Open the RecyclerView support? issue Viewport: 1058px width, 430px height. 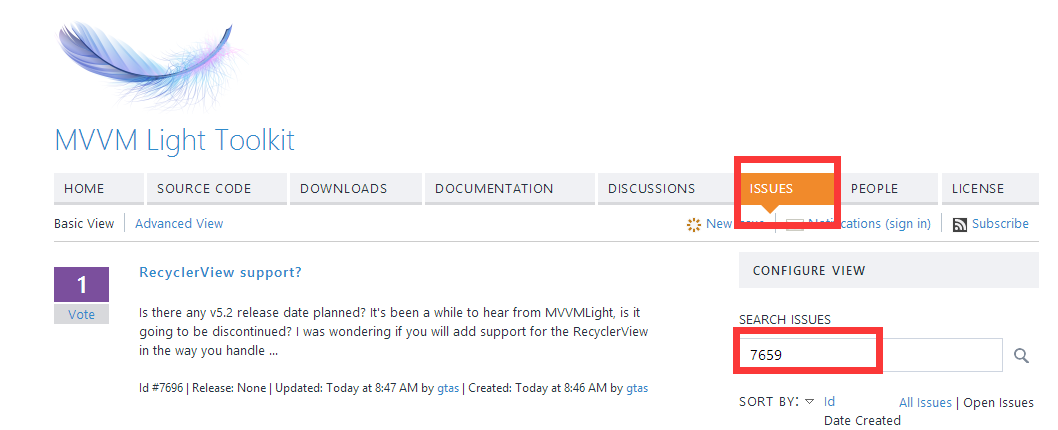tap(220, 272)
